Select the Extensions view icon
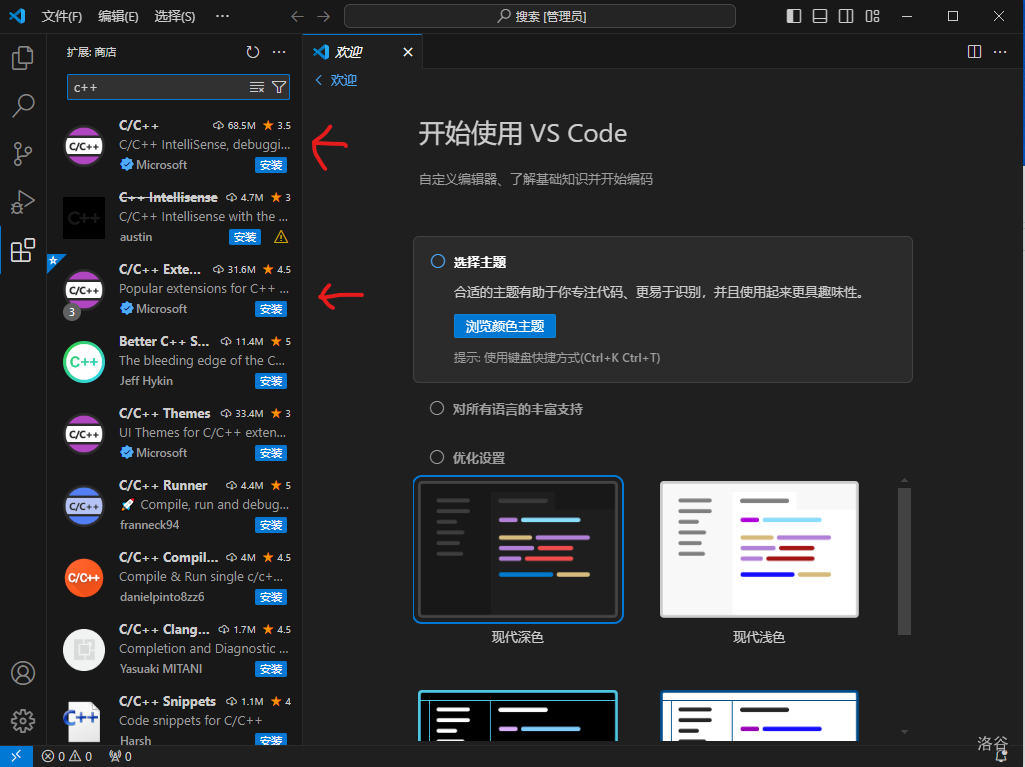The height and width of the screenshot is (767, 1025). coord(23,250)
